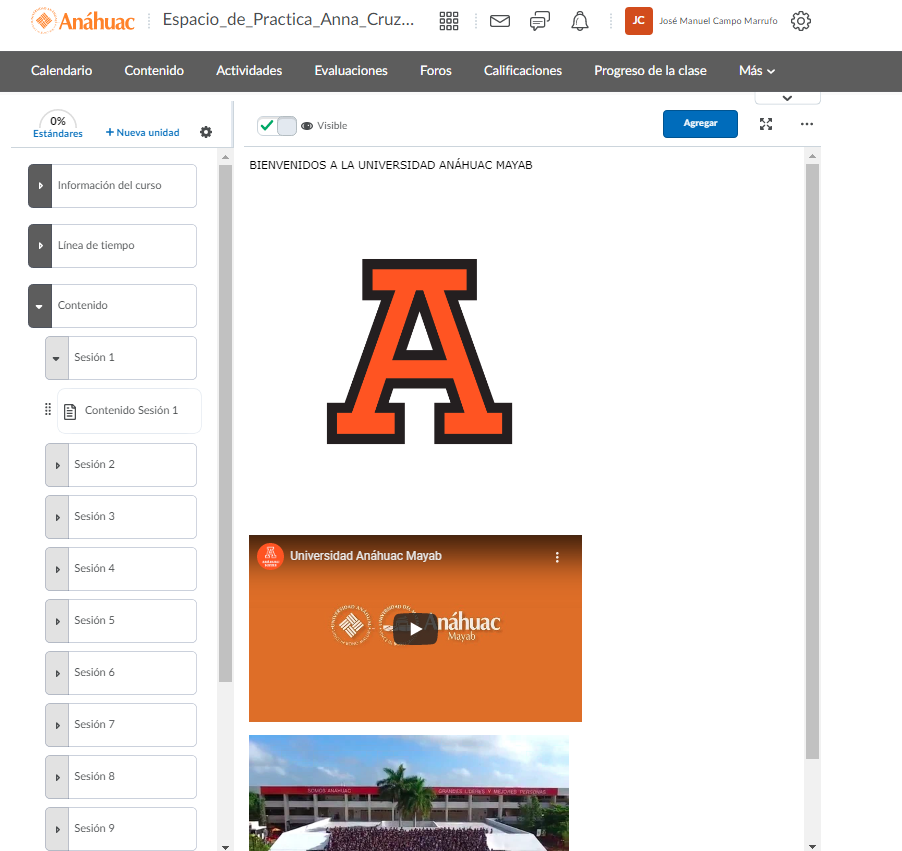Open the subscription alerts chat icon

[540, 21]
